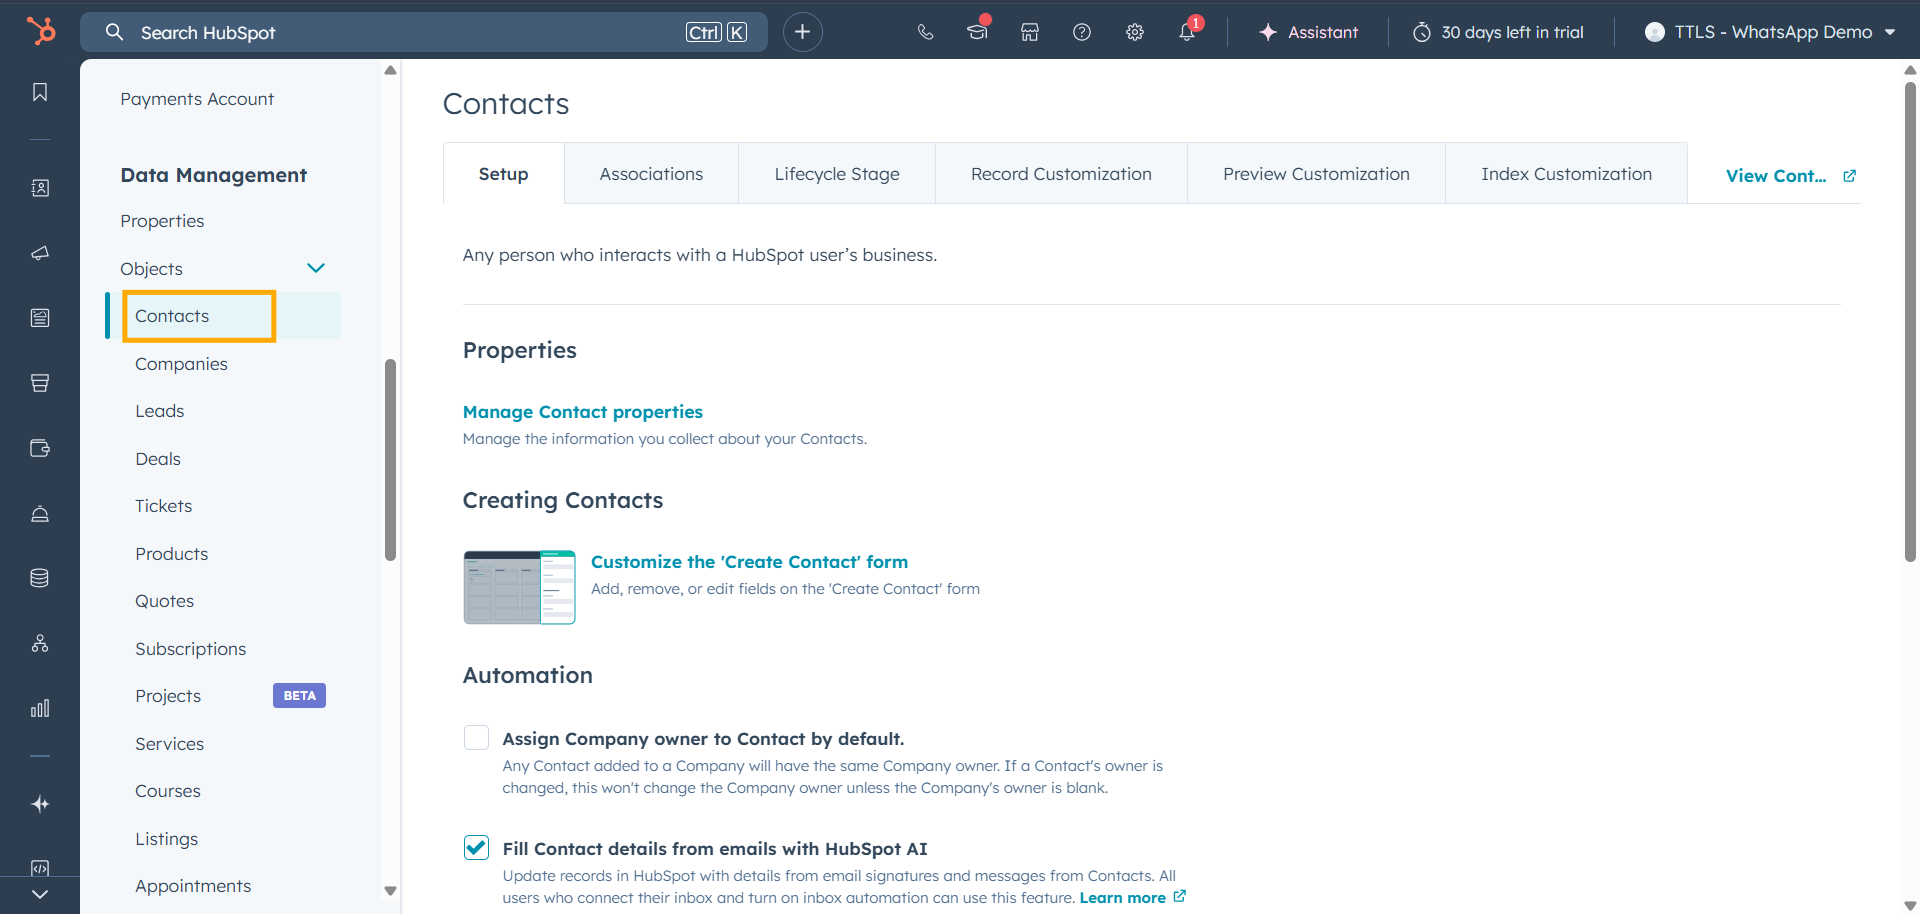Open the calling phone icon
This screenshot has height=914, width=1920.
coord(925,32)
